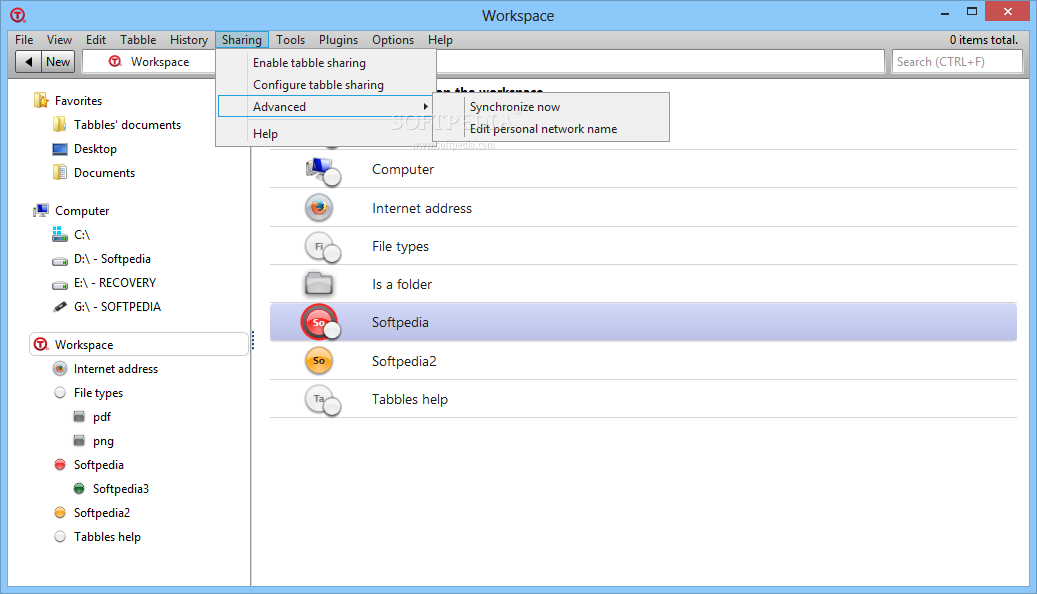
Task: Click the Workspace icon in the address bar
Action: coord(115,62)
